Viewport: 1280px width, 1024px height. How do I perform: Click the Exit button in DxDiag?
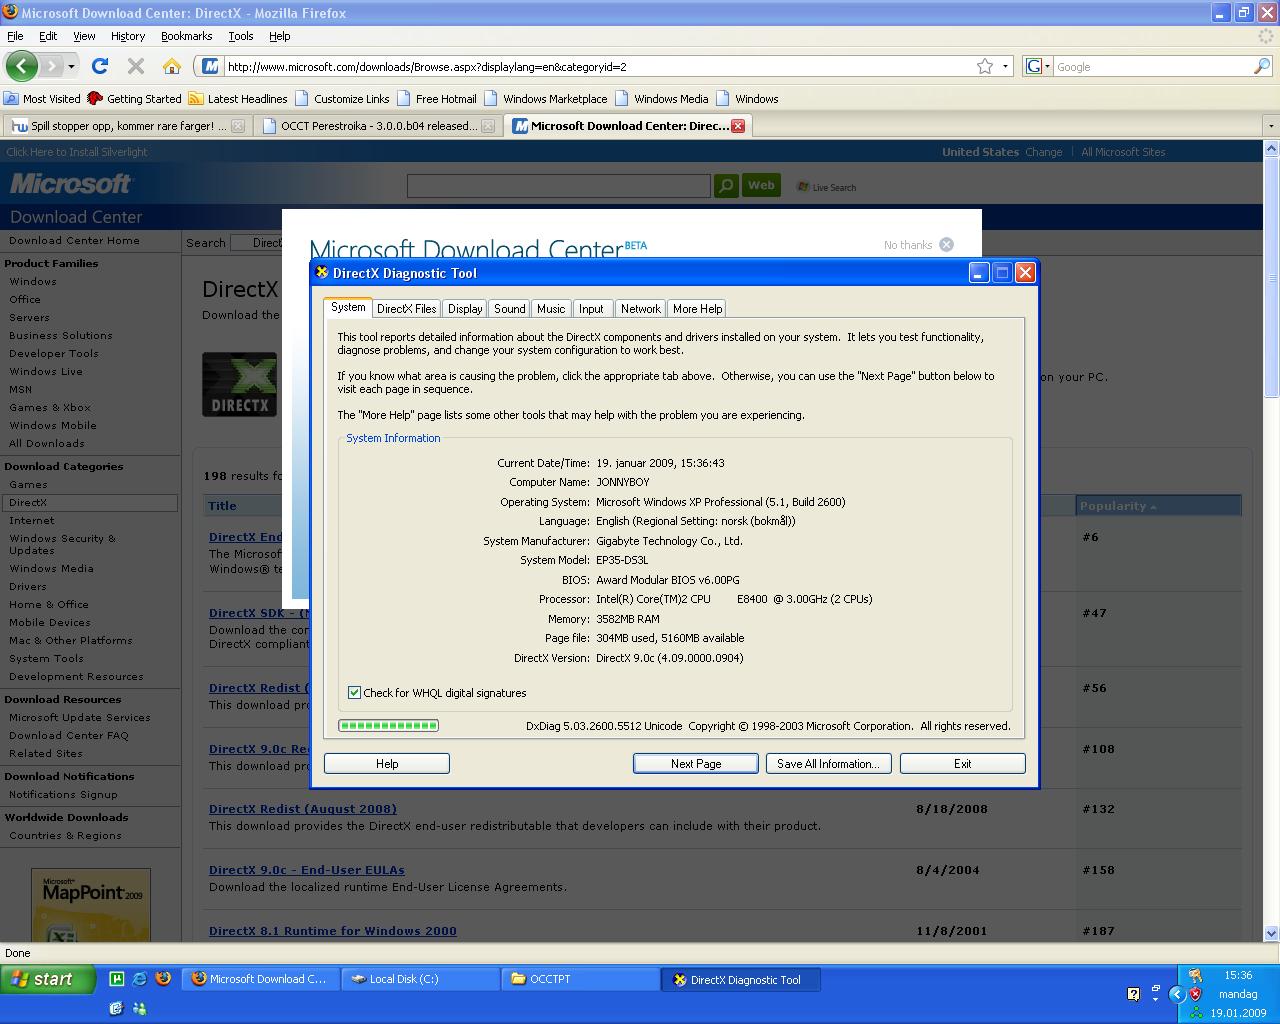tap(962, 763)
